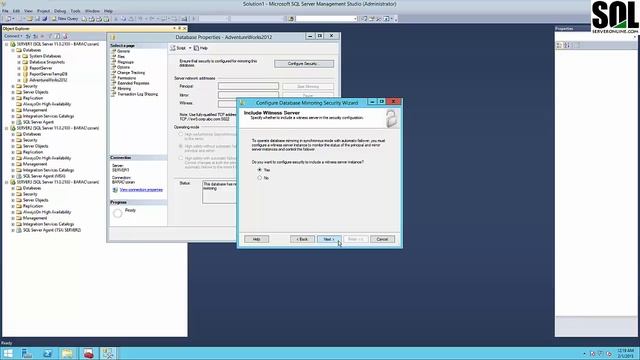
Task: Open the File menu
Action: [x=5, y=11]
